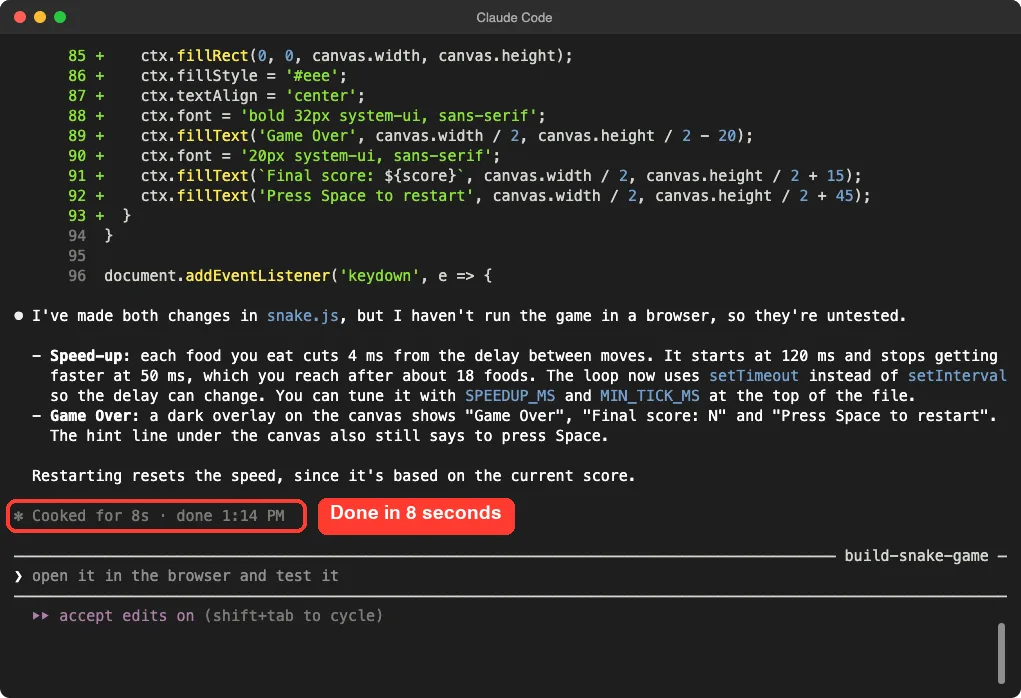Viewport: 1021px width, 698px height.
Task: Click the terminal scrollbar thumb
Action: pyautogui.click(x=1001, y=653)
